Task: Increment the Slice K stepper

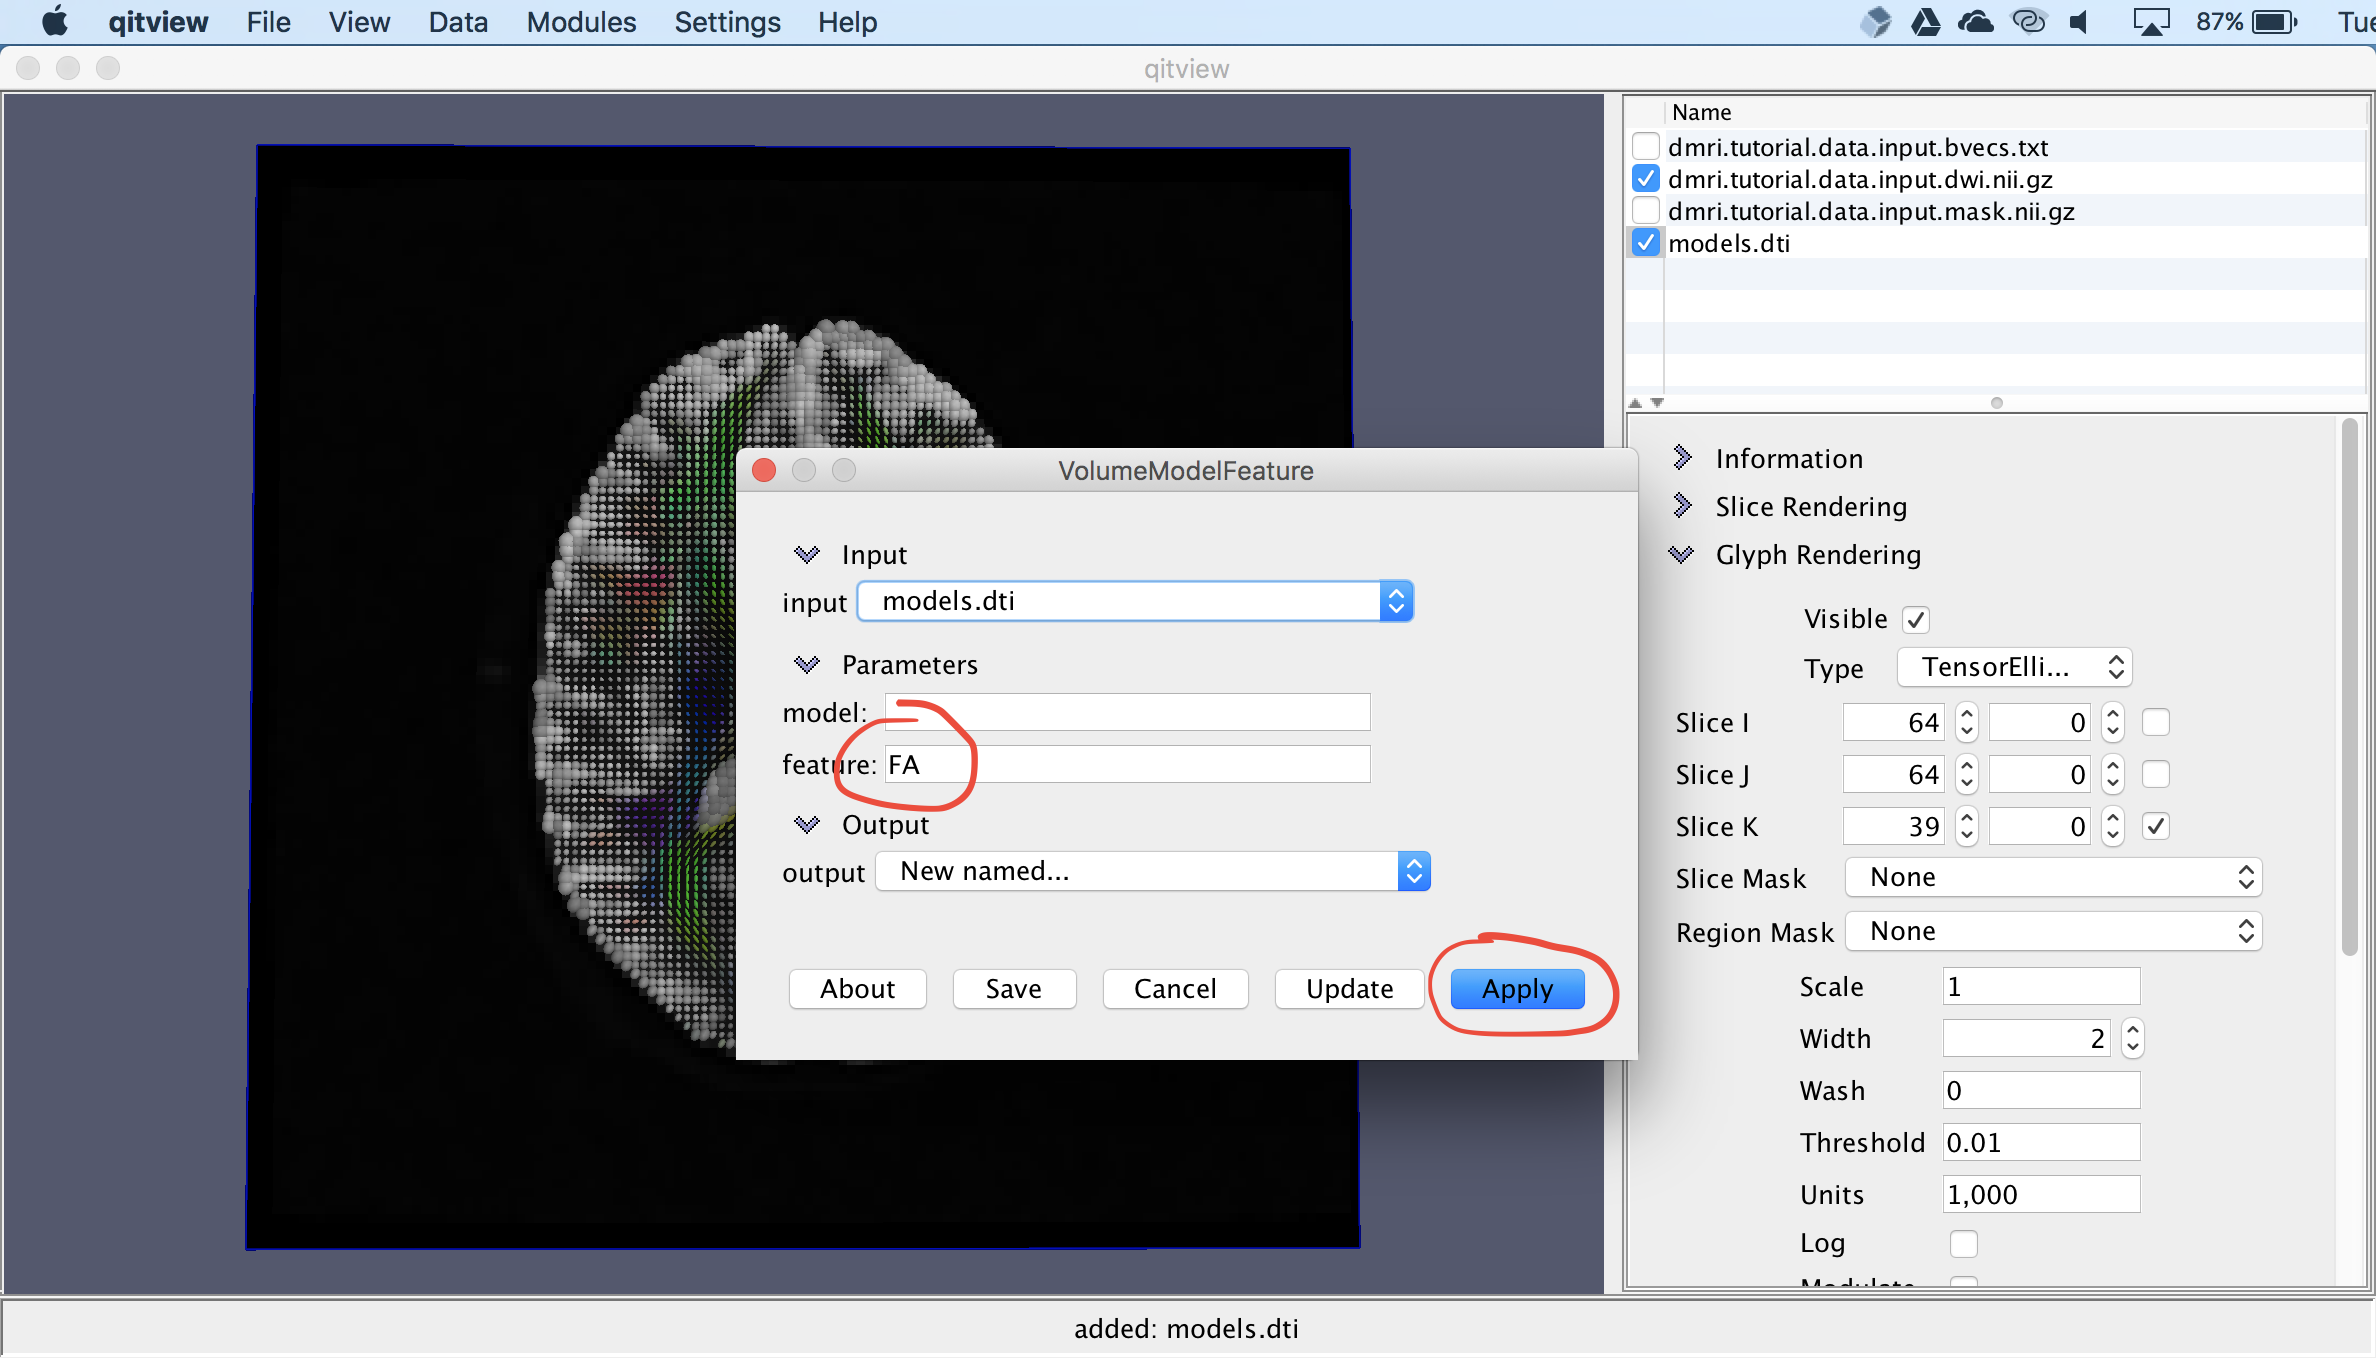Action: (1967, 818)
